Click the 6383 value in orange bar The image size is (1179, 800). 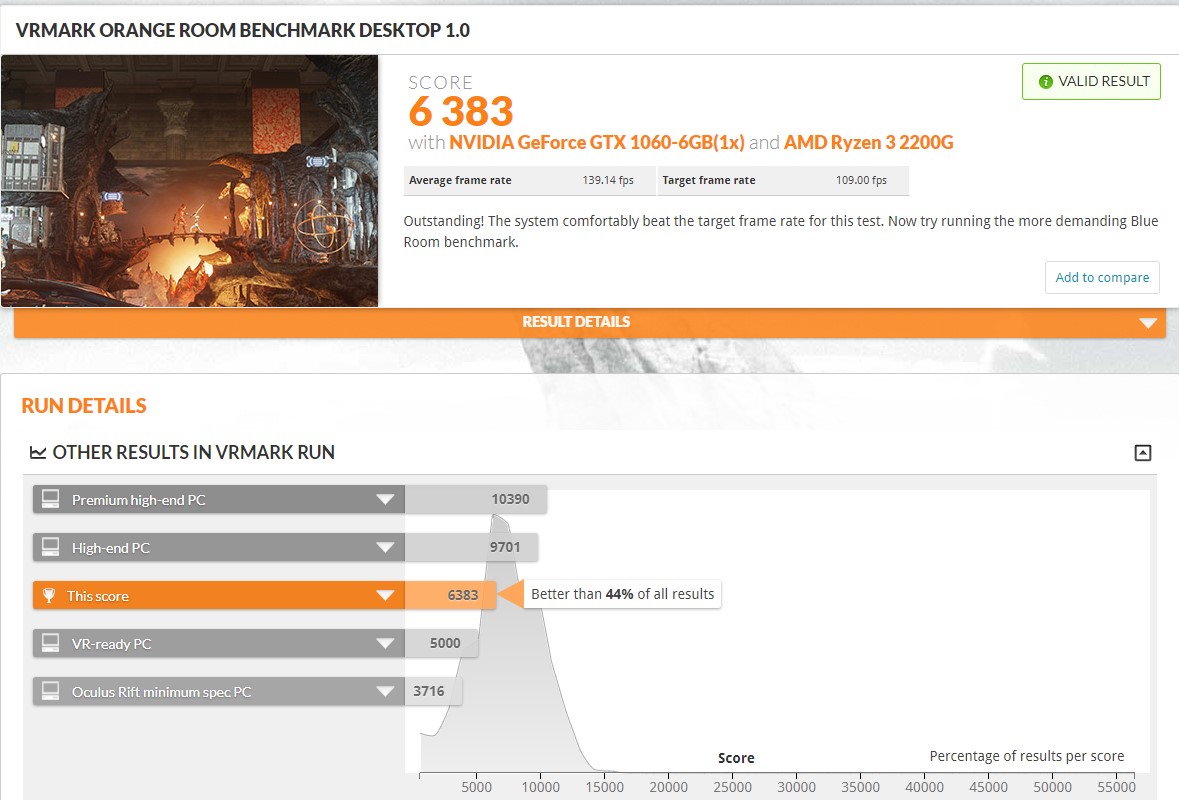[x=462, y=595]
